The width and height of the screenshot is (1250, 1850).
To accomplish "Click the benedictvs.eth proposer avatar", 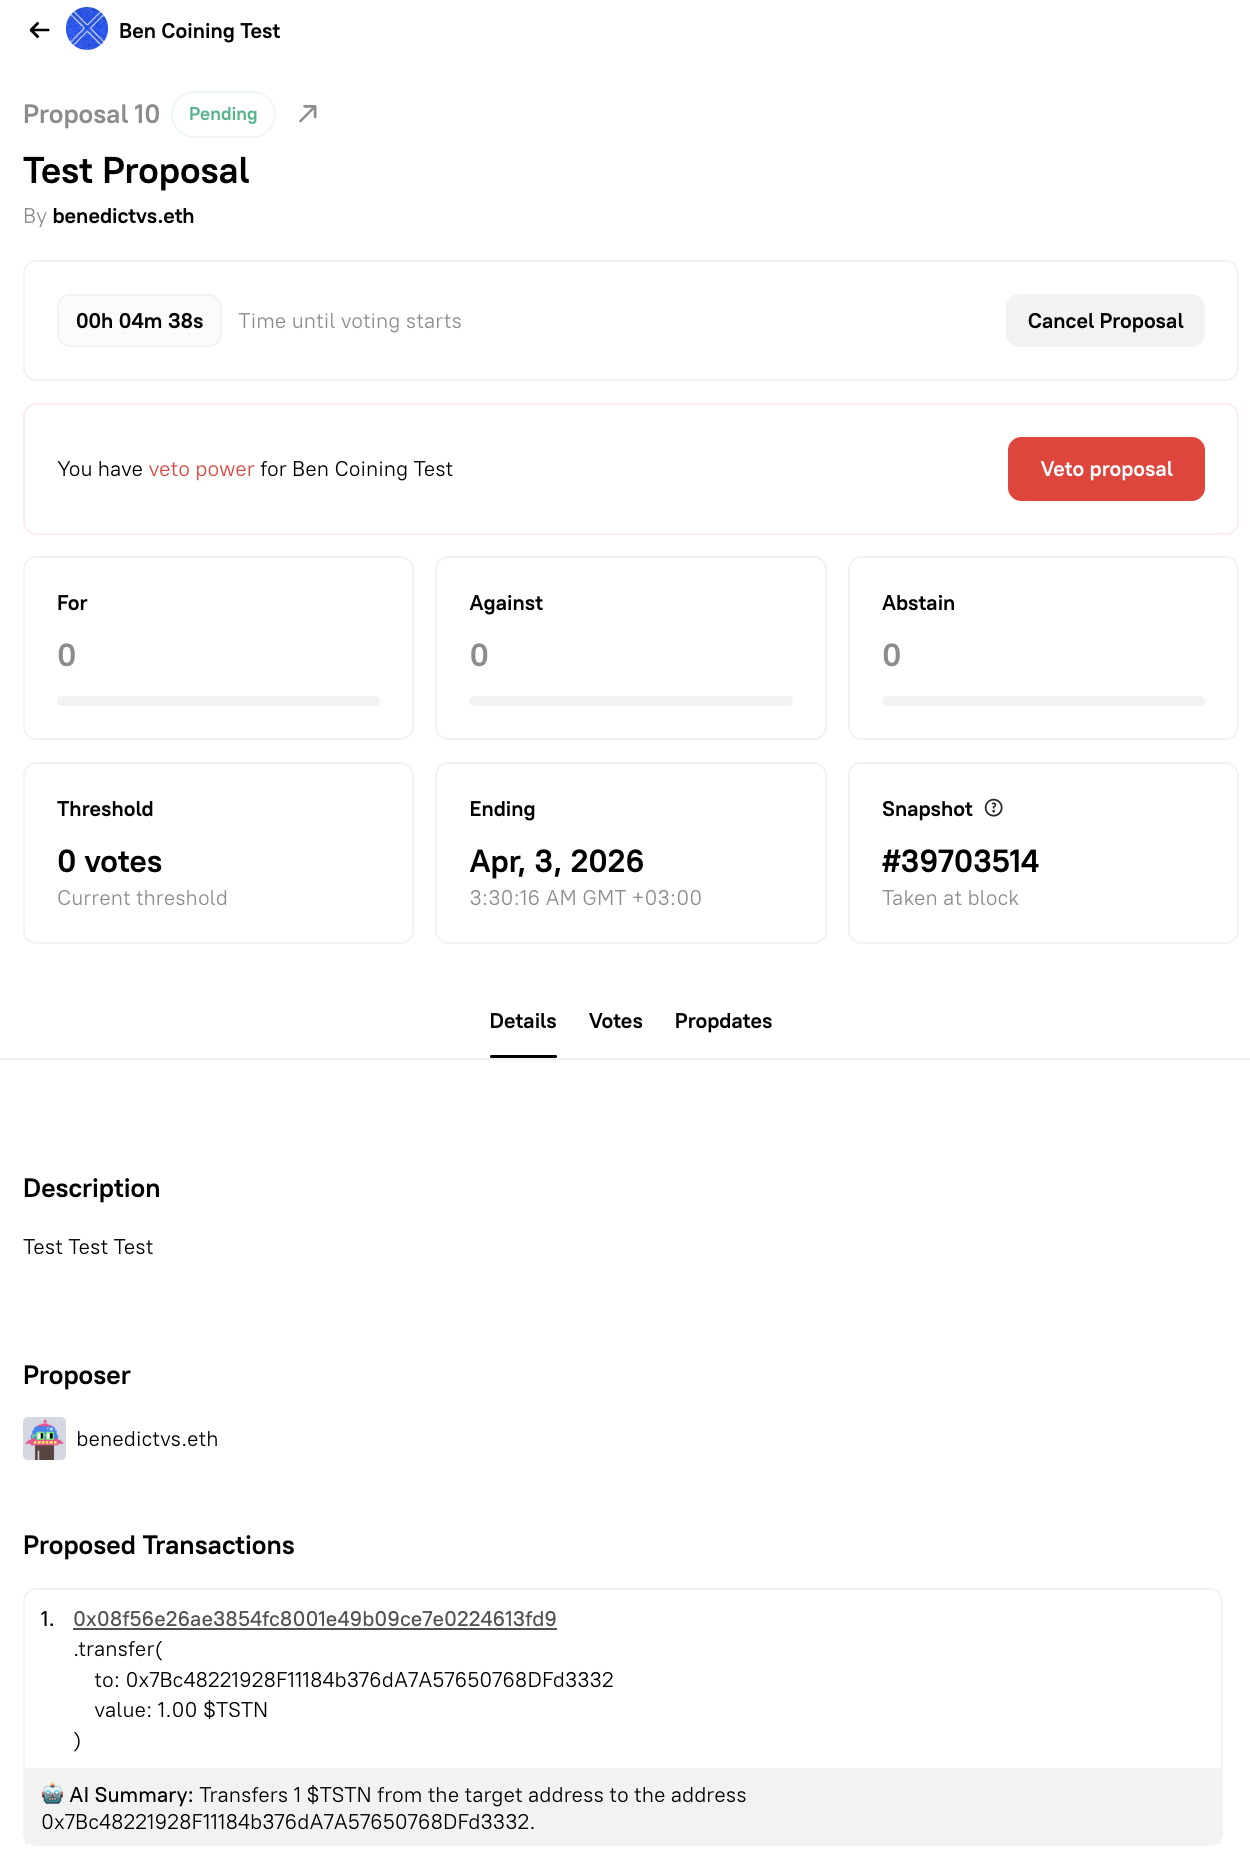I will tap(43, 1438).
